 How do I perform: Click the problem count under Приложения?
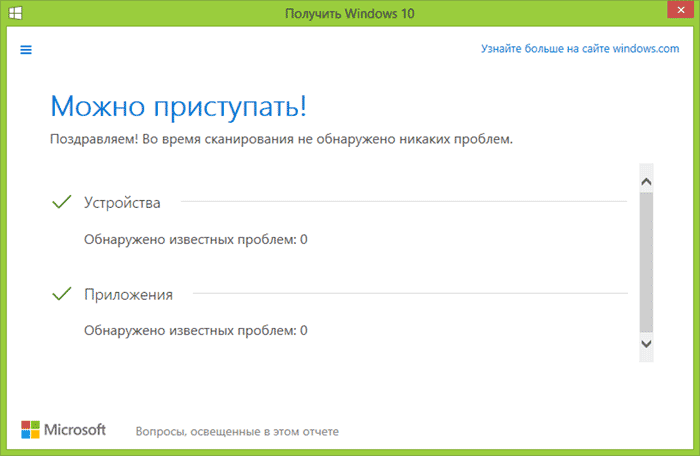pos(195,330)
